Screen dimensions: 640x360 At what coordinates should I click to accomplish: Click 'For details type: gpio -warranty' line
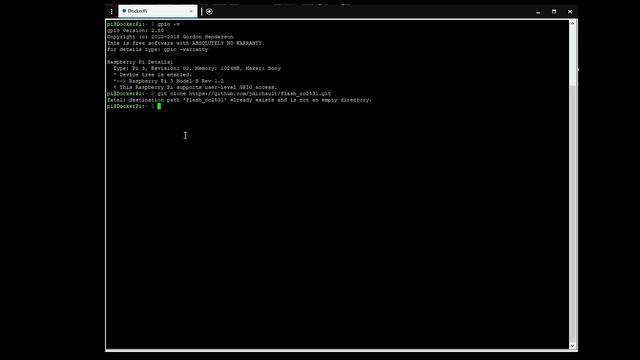(158, 49)
